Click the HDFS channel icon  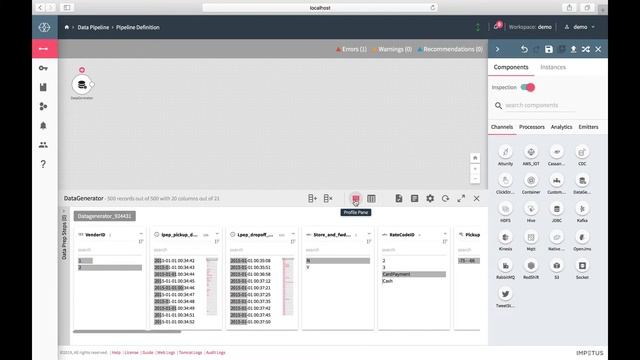(505, 209)
